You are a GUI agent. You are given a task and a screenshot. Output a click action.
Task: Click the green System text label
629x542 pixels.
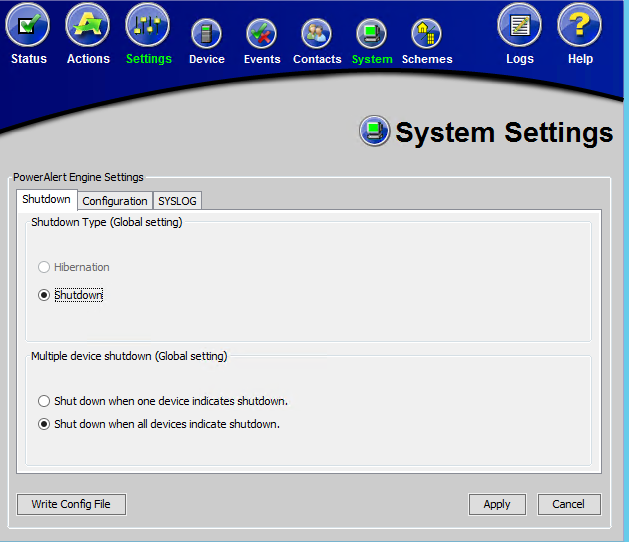372,59
